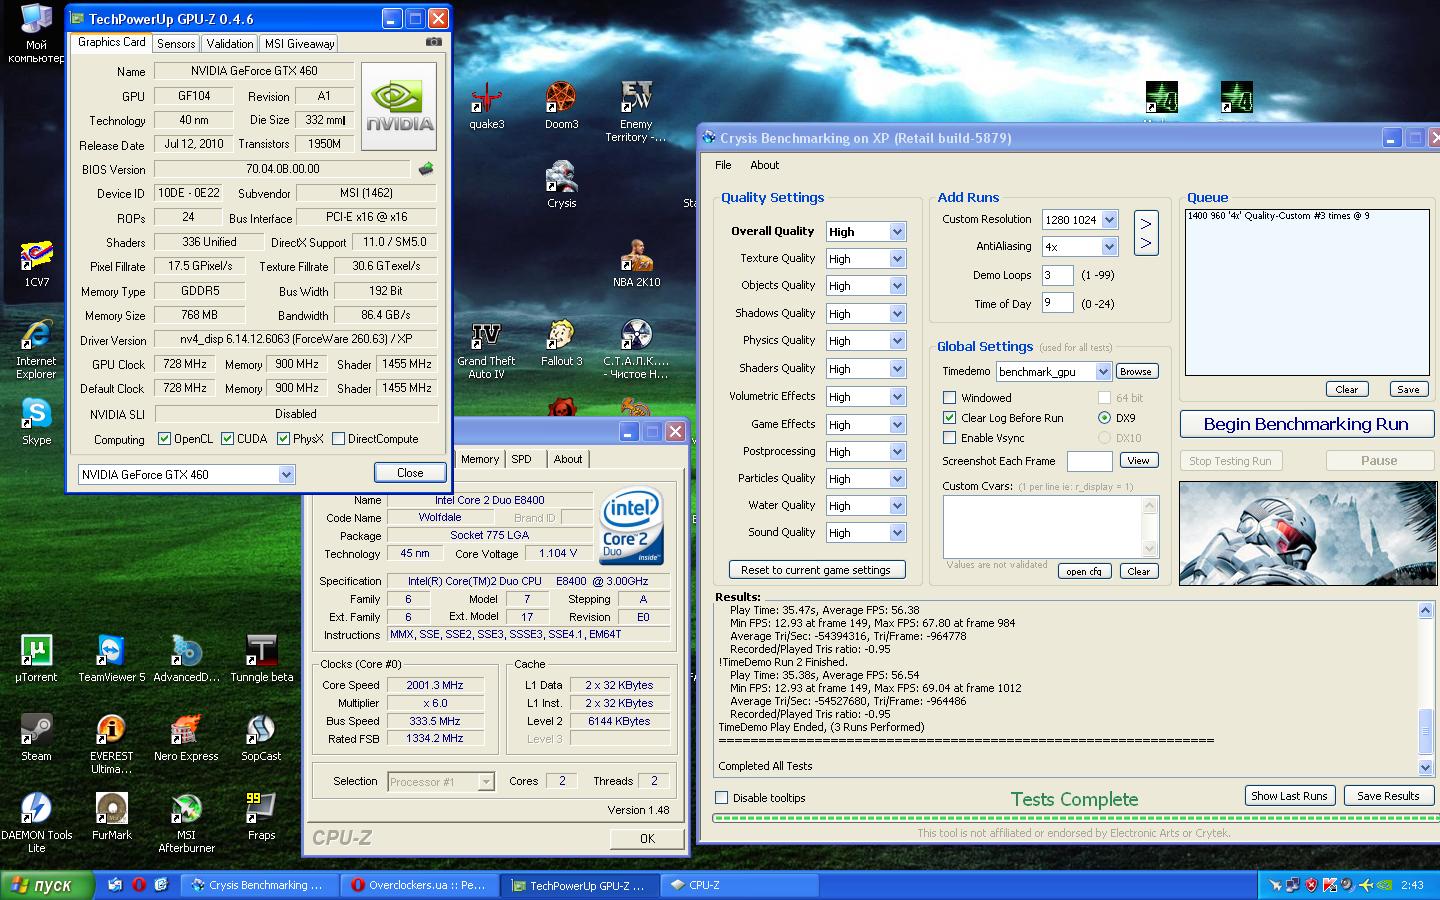
Task: Launch MSI Afterburner from the desktop
Action: [x=186, y=823]
